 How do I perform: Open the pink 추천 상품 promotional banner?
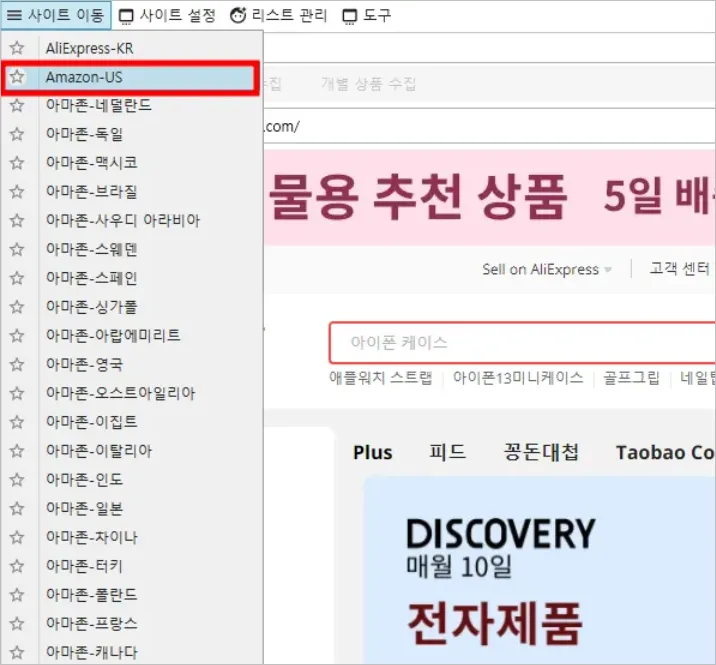pyautogui.click(x=490, y=197)
